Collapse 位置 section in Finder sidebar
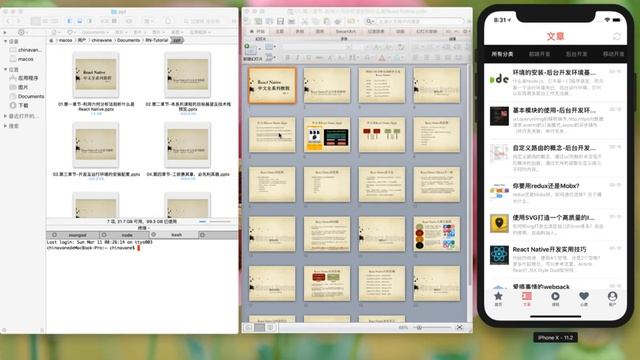 coord(5,69)
